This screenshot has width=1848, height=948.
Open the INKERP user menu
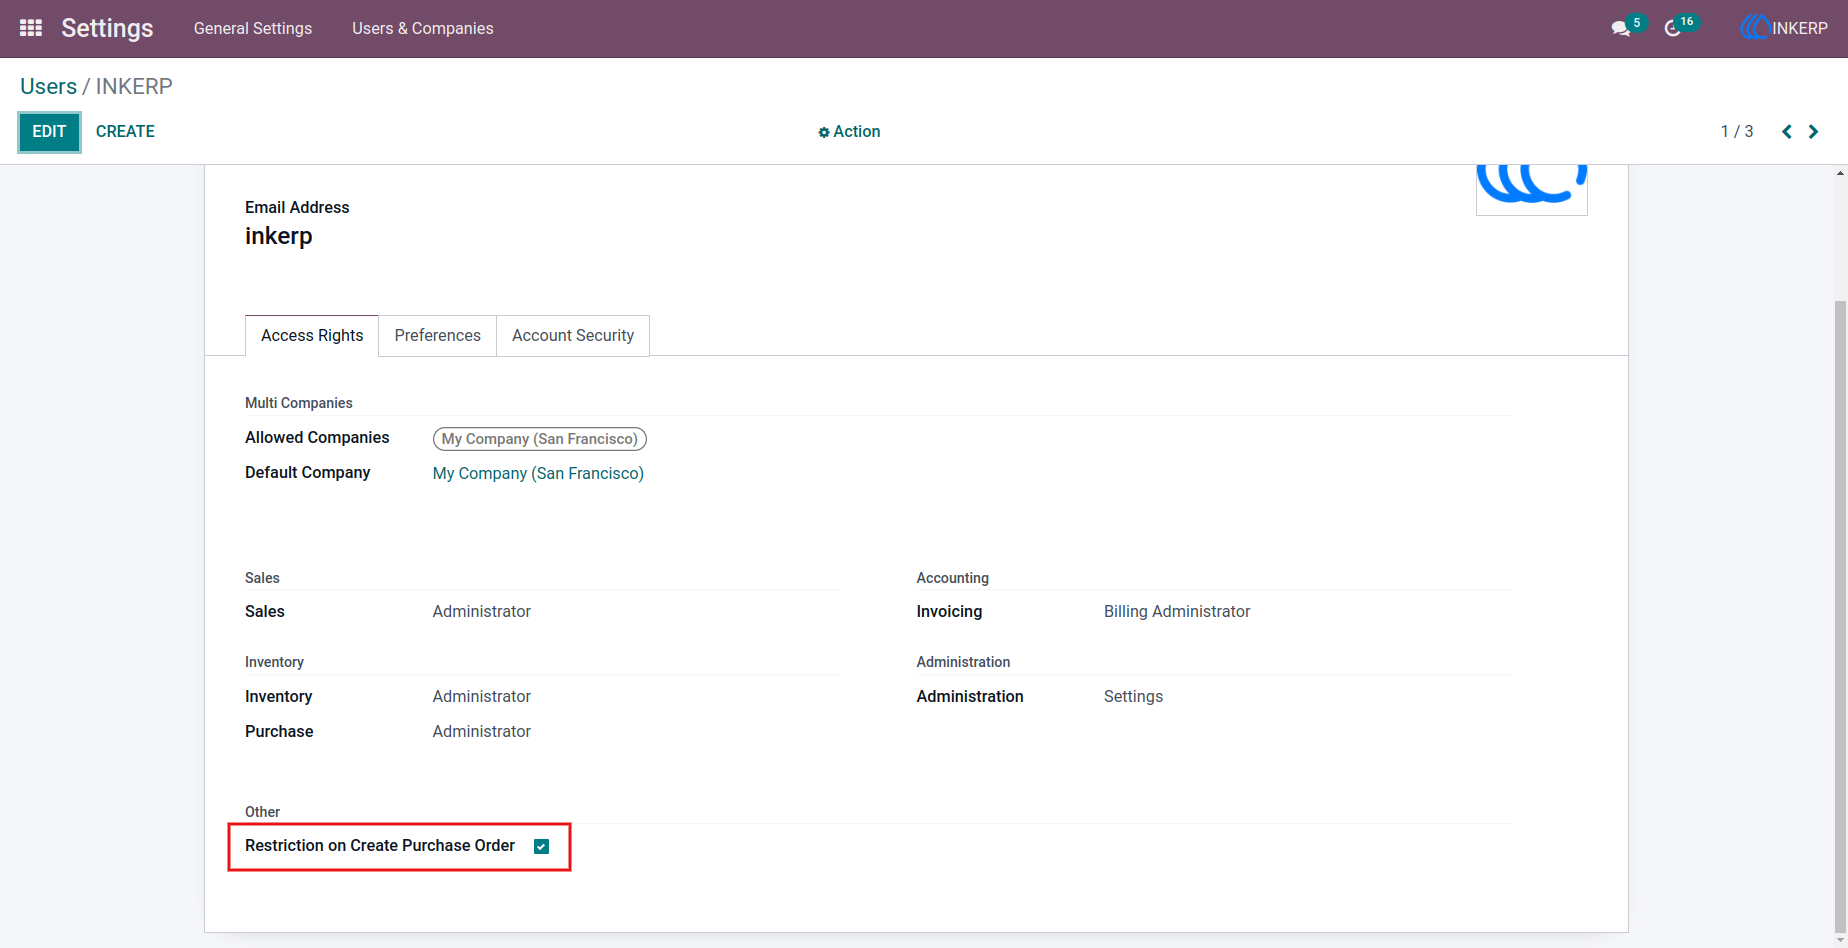(x=1785, y=28)
